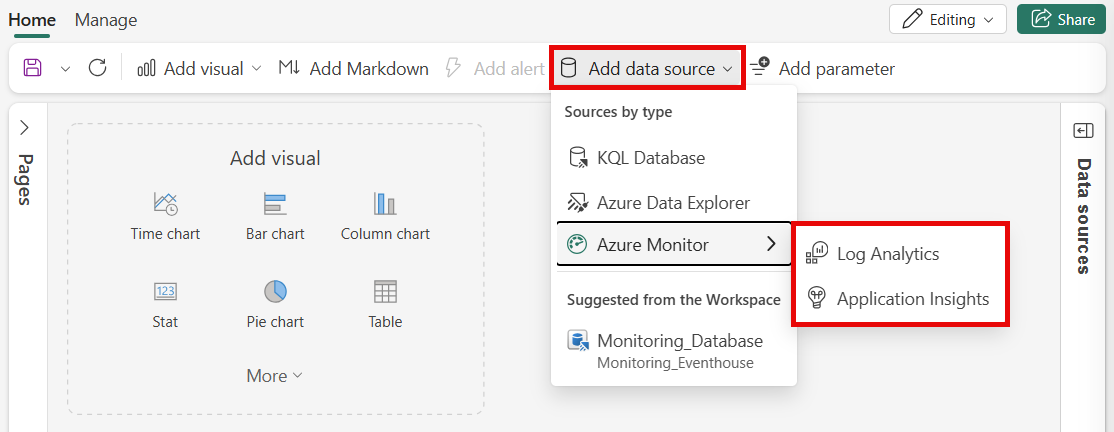Click the Add parameter filter icon
The width and height of the screenshot is (1114, 432).
(759, 68)
